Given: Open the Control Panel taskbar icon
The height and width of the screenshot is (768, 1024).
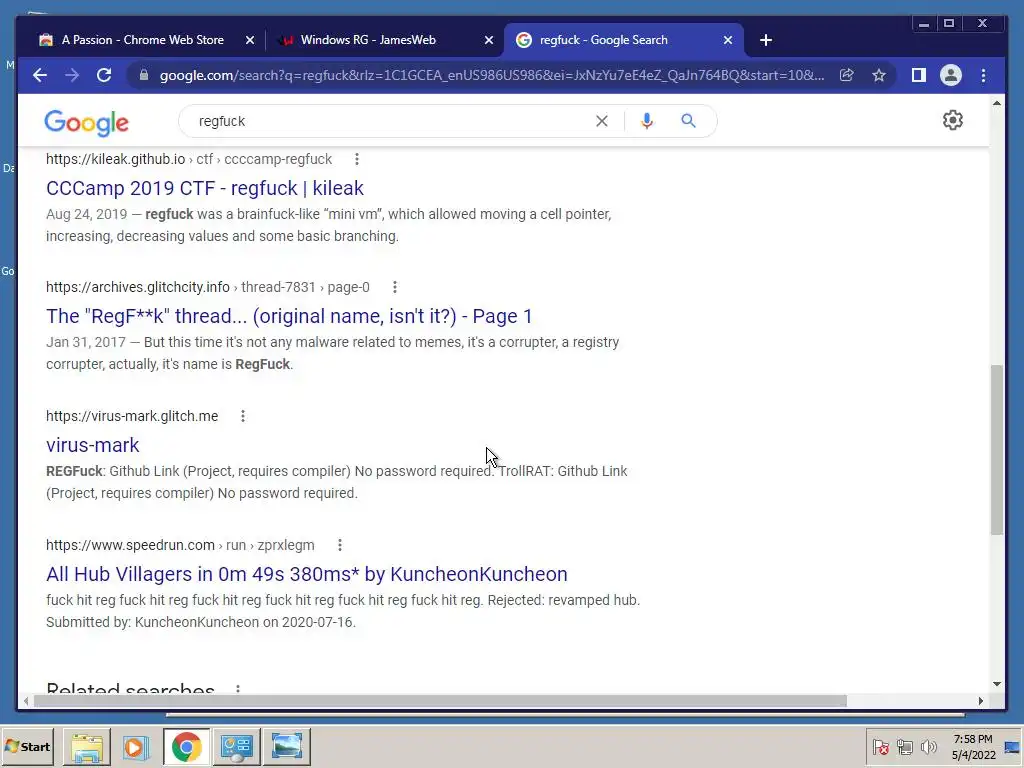Looking at the screenshot, I should (236, 746).
